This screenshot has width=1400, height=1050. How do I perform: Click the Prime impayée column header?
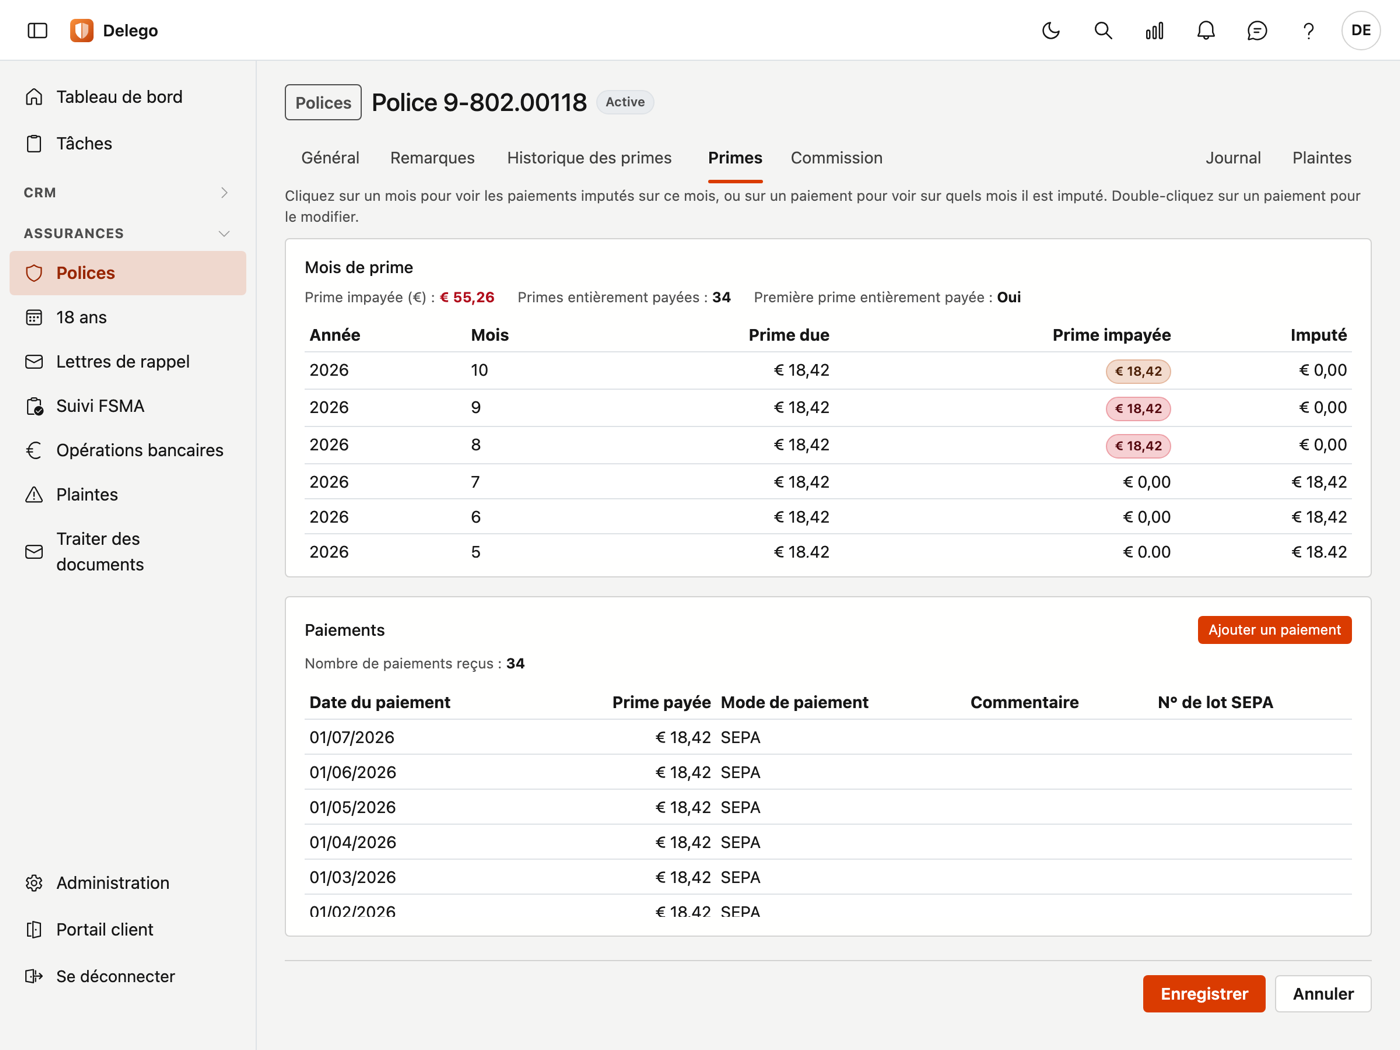pyautogui.click(x=1111, y=335)
